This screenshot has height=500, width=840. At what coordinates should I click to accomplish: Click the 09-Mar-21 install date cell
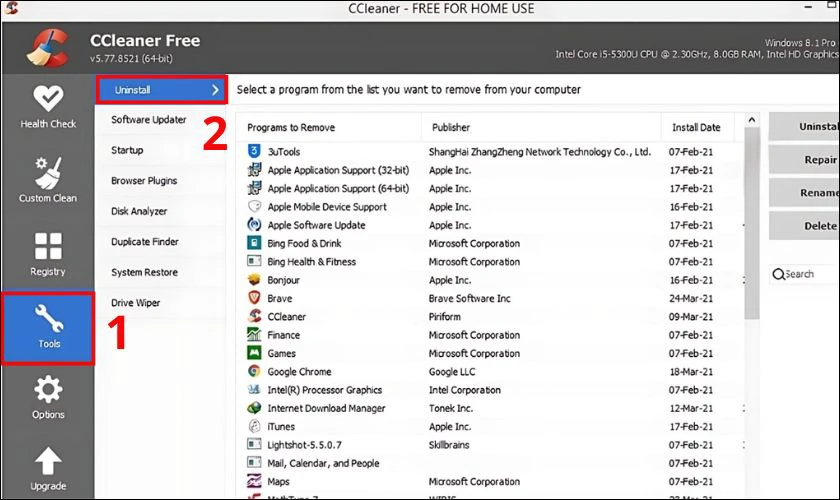691,317
